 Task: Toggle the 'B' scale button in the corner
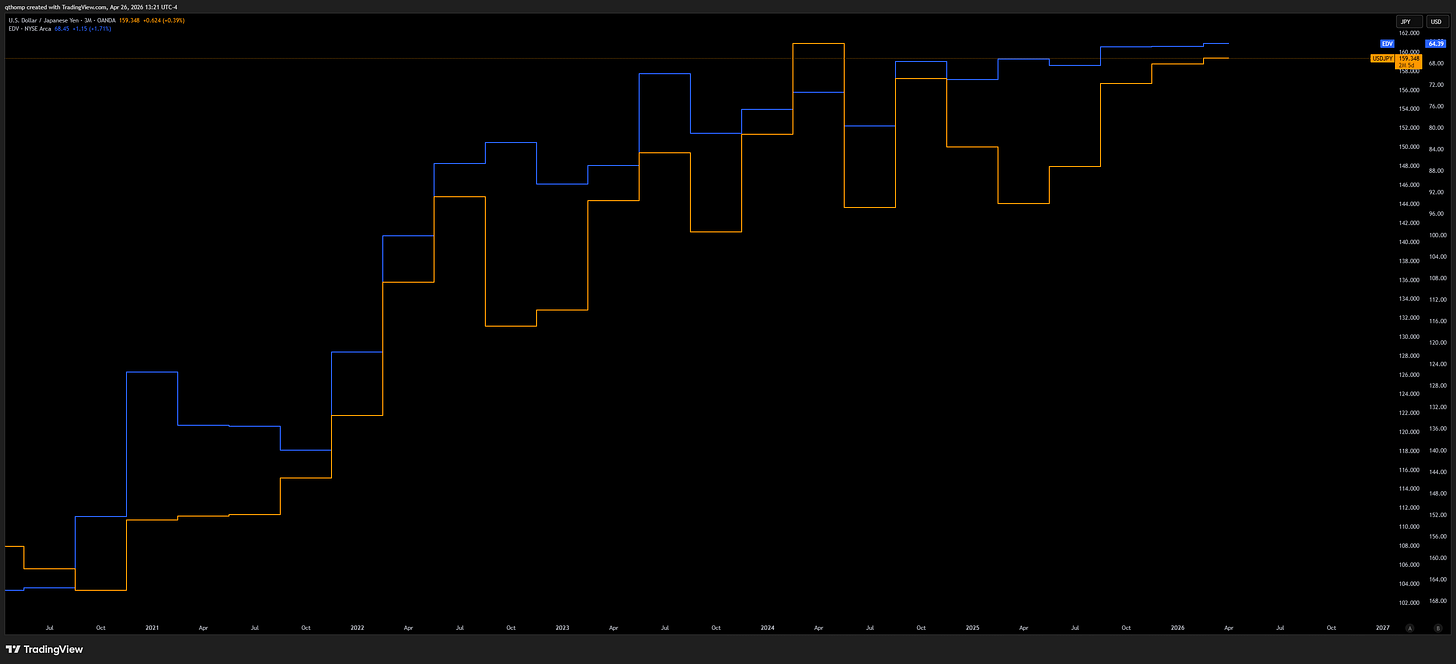click(x=1437, y=628)
